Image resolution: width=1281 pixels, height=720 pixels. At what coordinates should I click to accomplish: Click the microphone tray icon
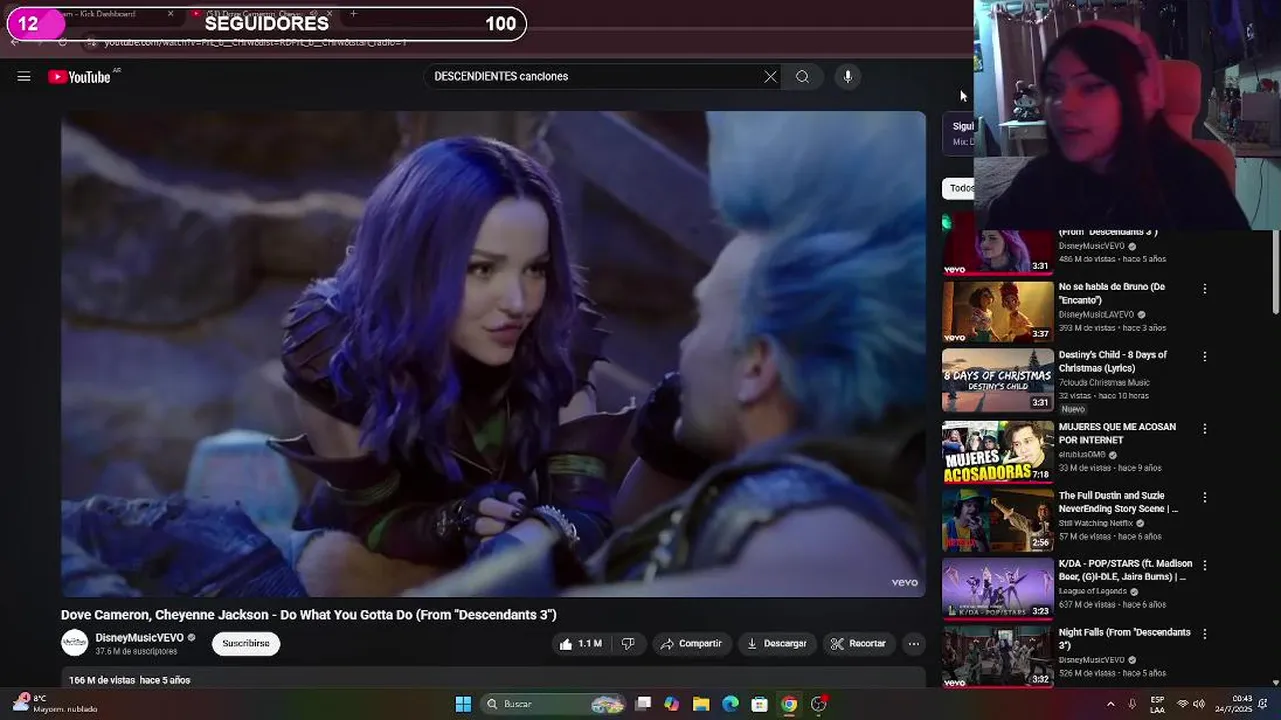pyautogui.click(x=1133, y=704)
